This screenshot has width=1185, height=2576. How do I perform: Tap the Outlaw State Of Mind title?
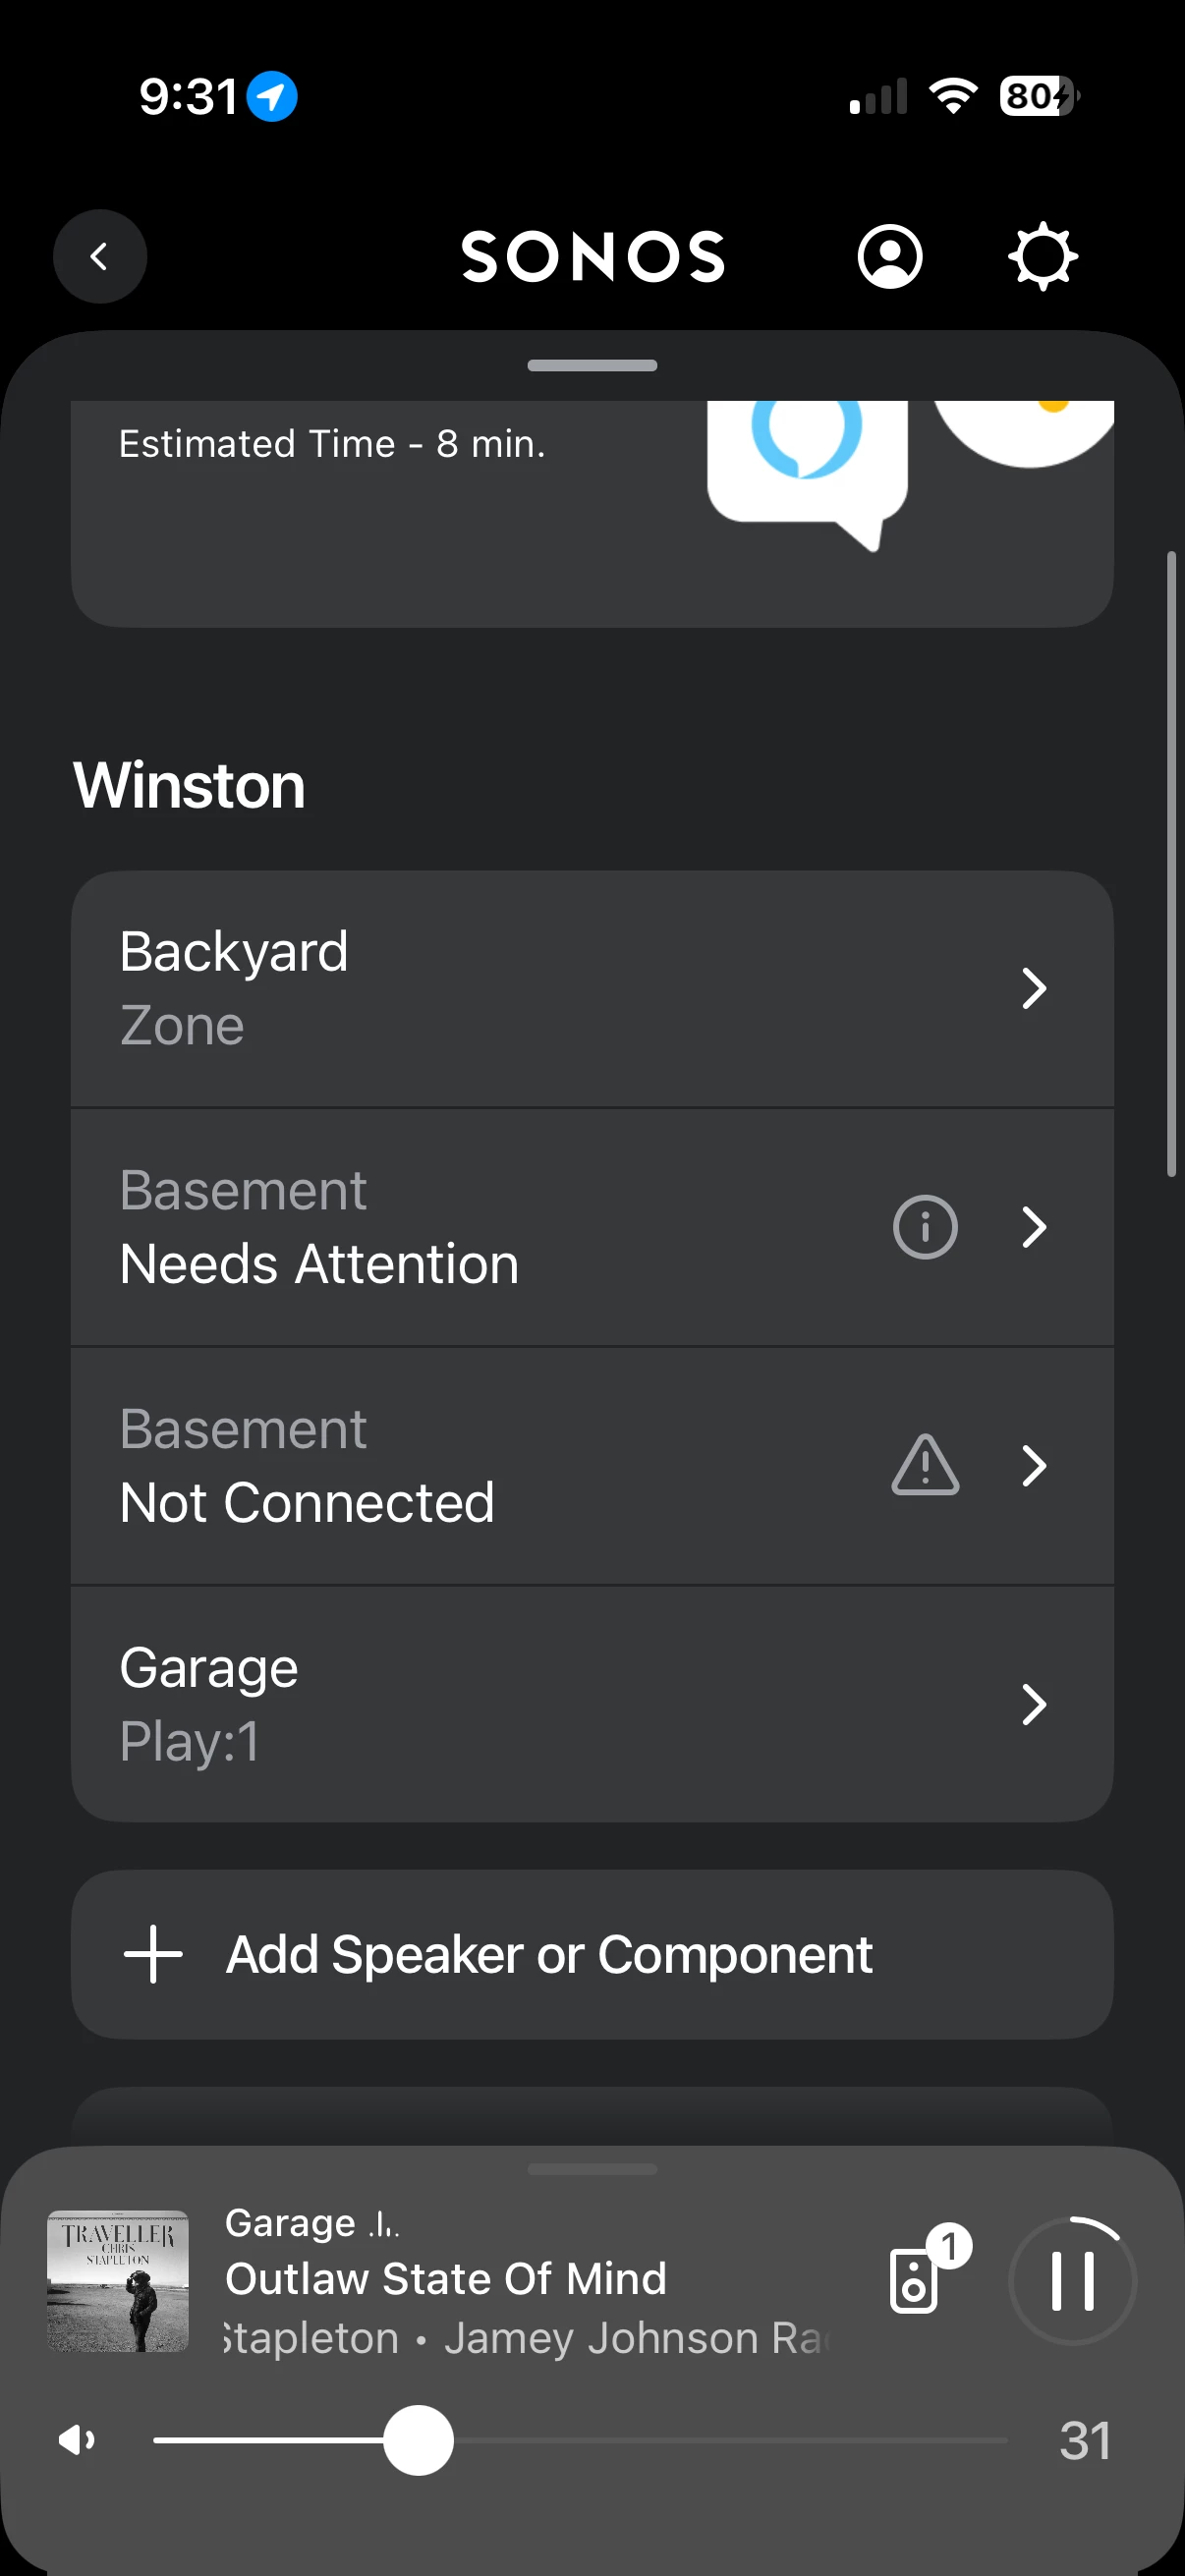point(446,2279)
